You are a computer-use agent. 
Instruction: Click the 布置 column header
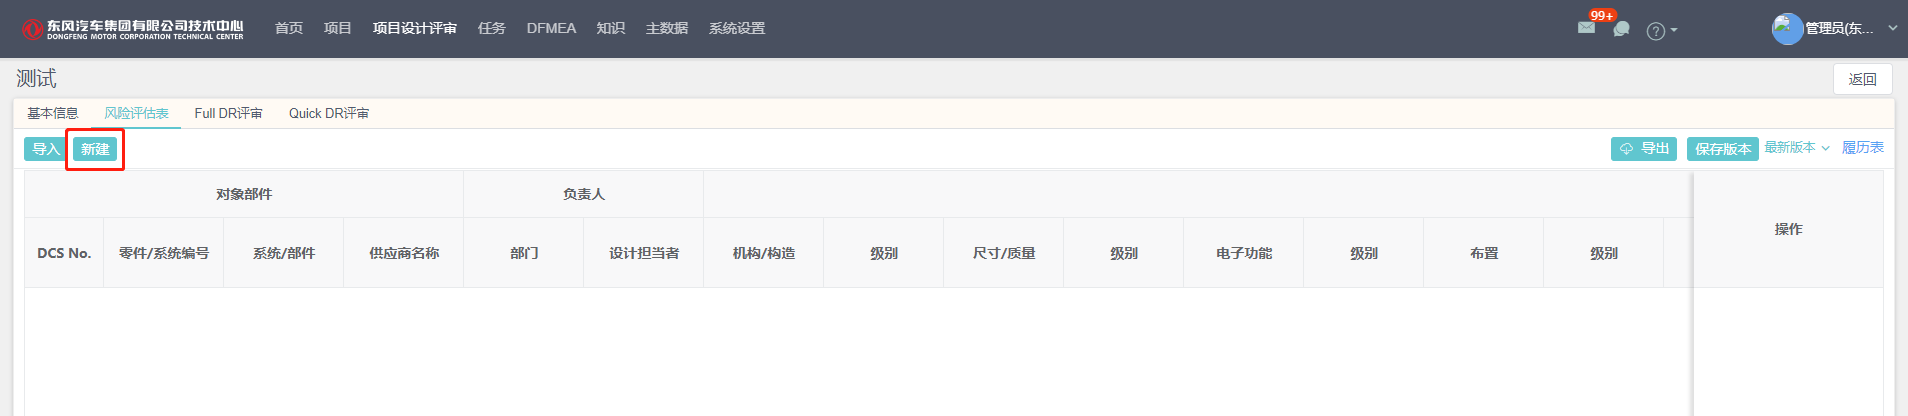(1484, 253)
